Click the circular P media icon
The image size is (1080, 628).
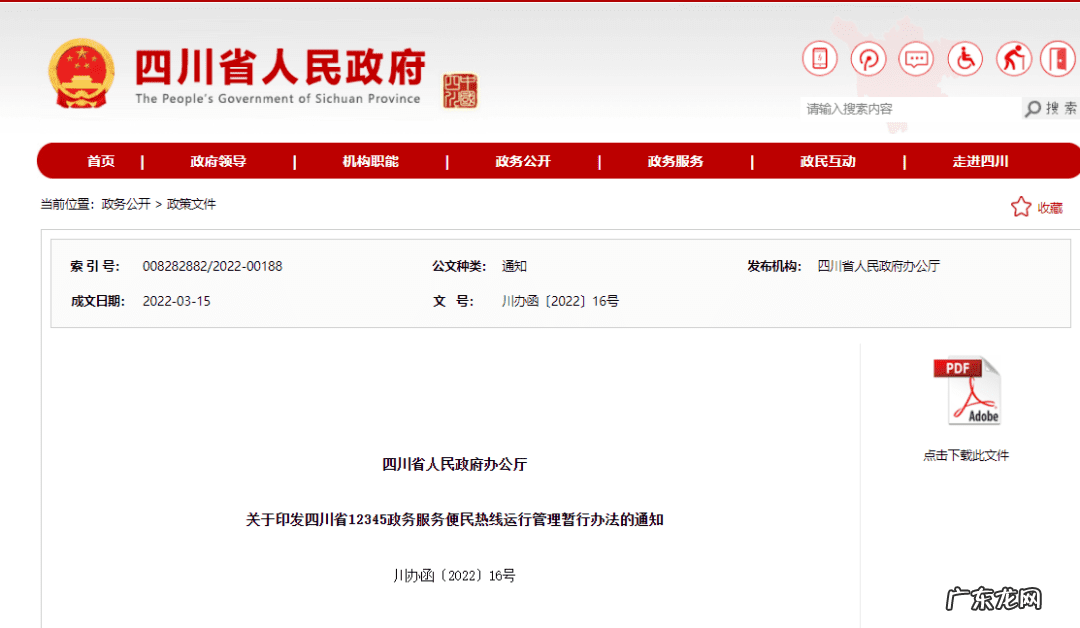pos(868,59)
